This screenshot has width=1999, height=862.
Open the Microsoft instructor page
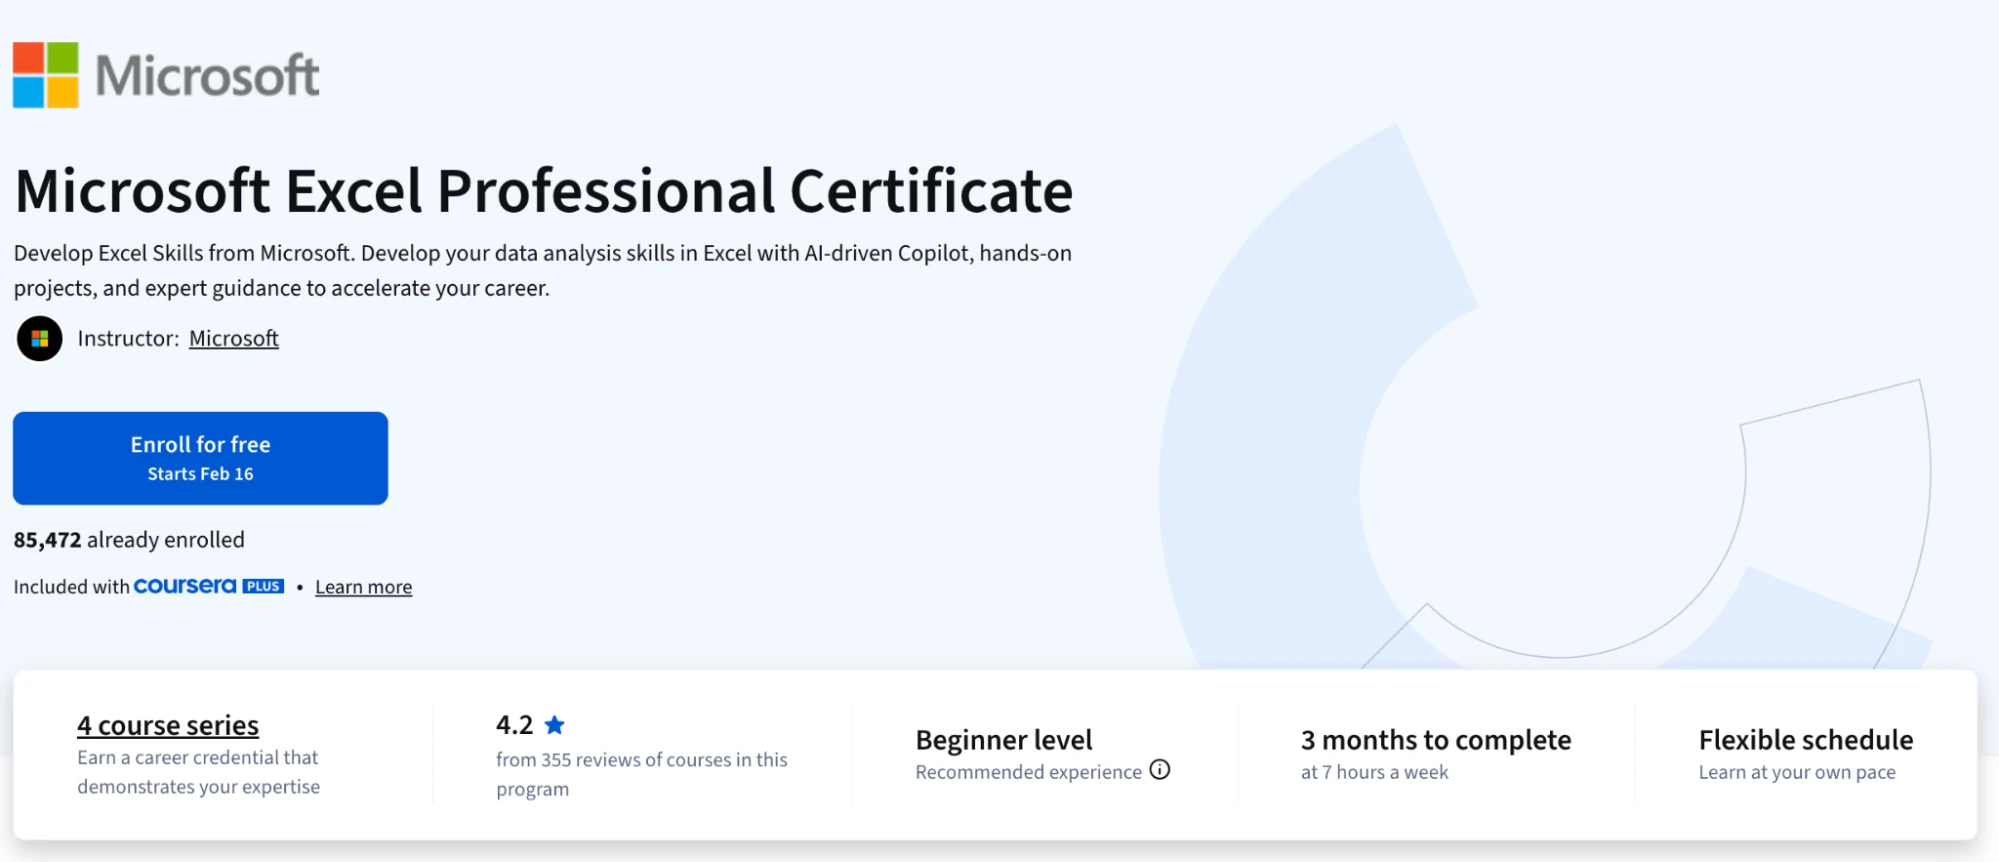click(233, 338)
